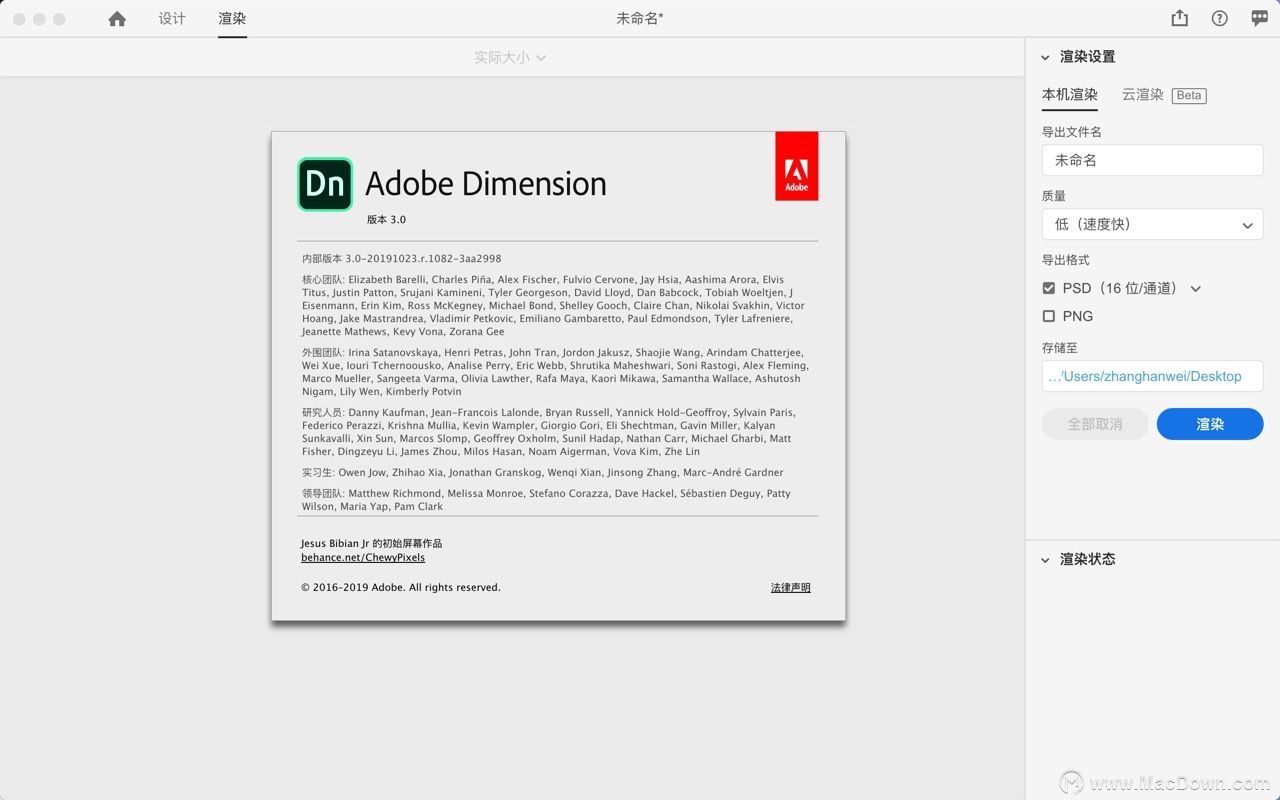Select the 渲染 tab
Viewport: 1280px width, 800px height.
pyautogui.click(x=232, y=19)
